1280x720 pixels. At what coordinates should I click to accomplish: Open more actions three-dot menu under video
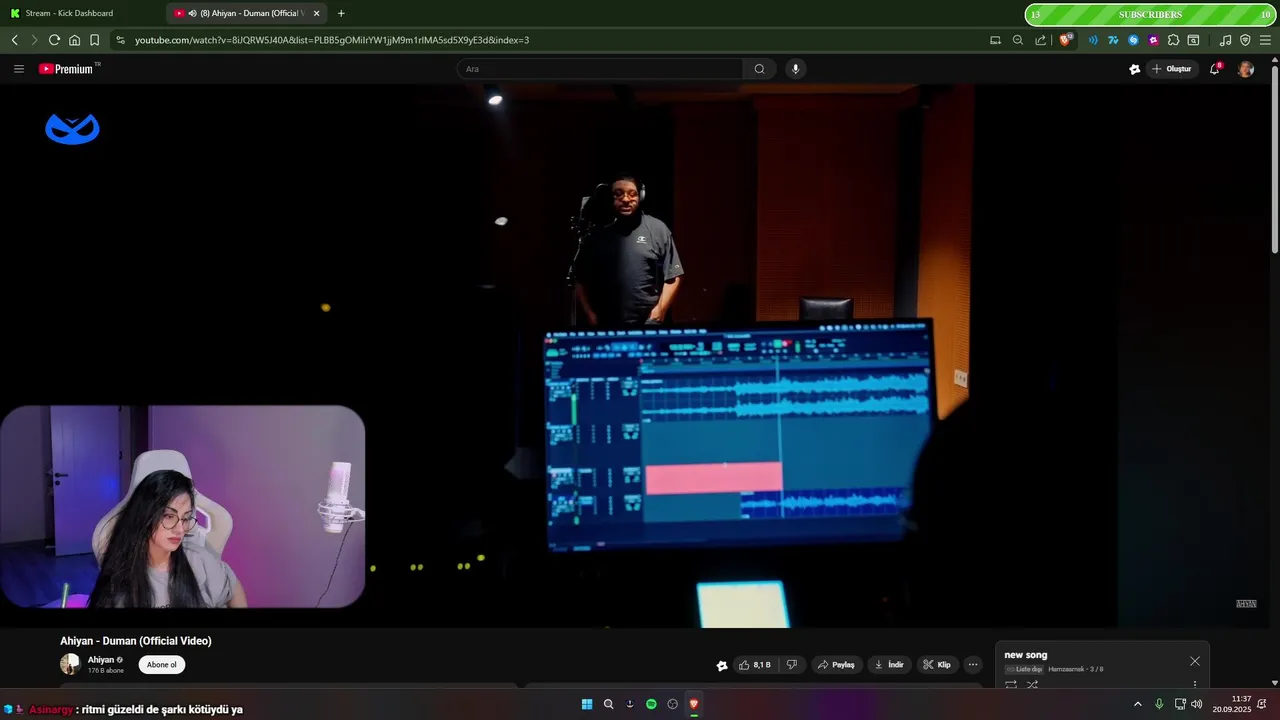(x=973, y=665)
